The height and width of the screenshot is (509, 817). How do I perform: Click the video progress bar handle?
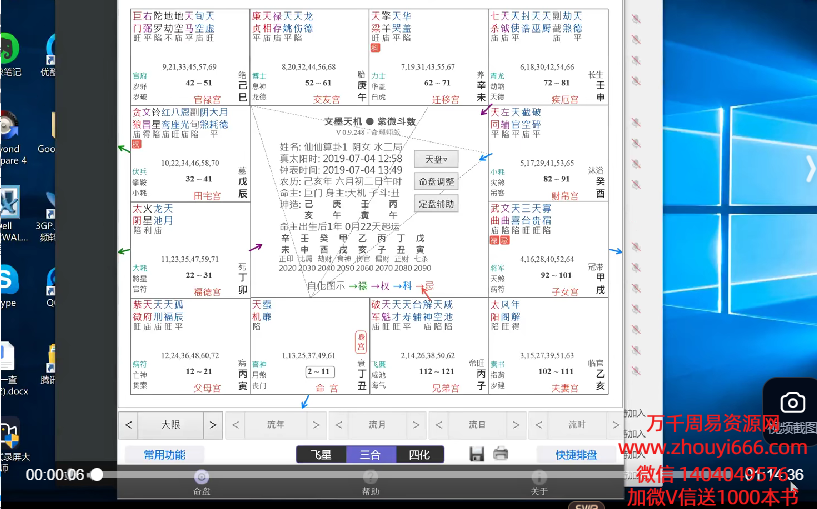(x=96, y=475)
